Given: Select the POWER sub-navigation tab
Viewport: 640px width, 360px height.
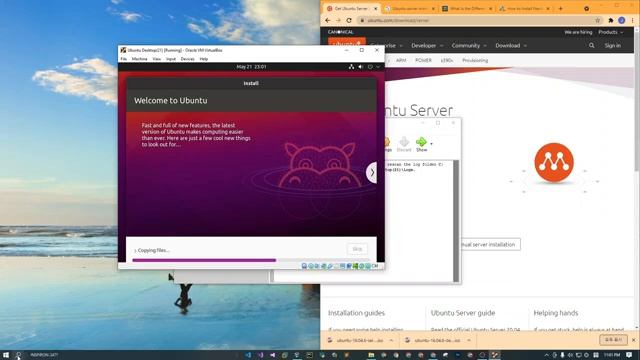Looking at the screenshot, I should [x=423, y=60].
